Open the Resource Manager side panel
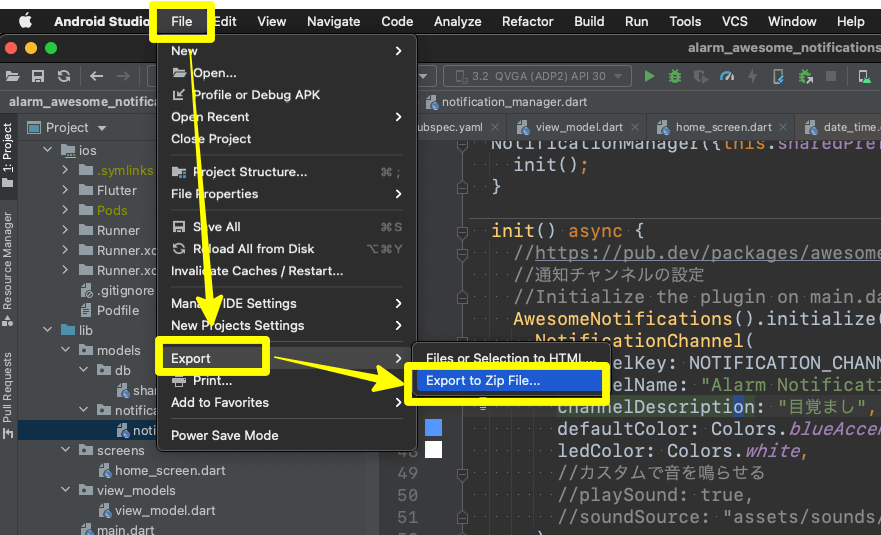The height and width of the screenshot is (535, 881). 7,269
